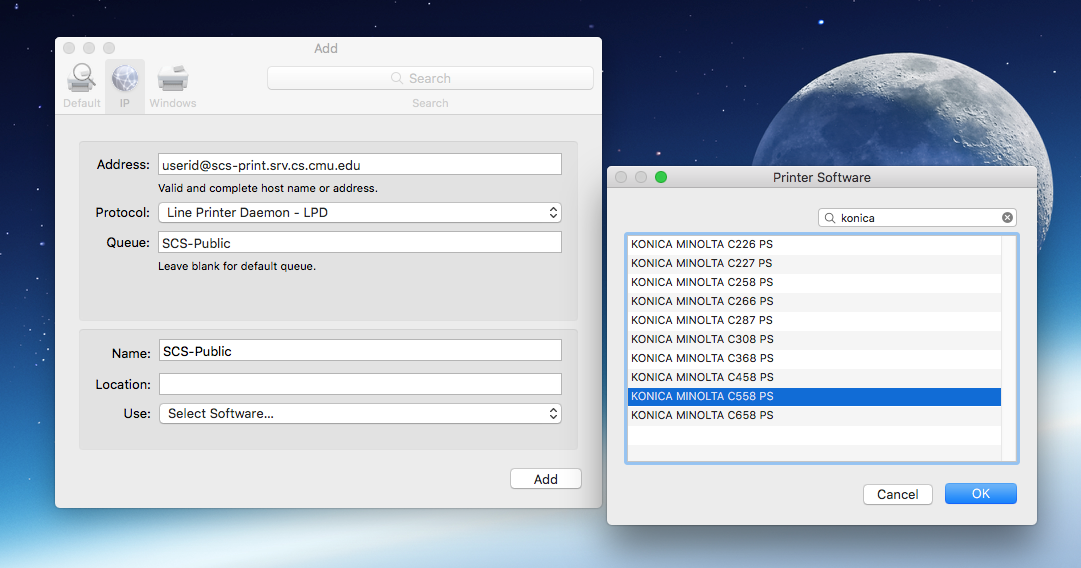Image resolution: width=1081 pixels, height=568 pixels.
Task: Select KONICA MINOLTA C308 PS entry
Action: pos(701,339)
